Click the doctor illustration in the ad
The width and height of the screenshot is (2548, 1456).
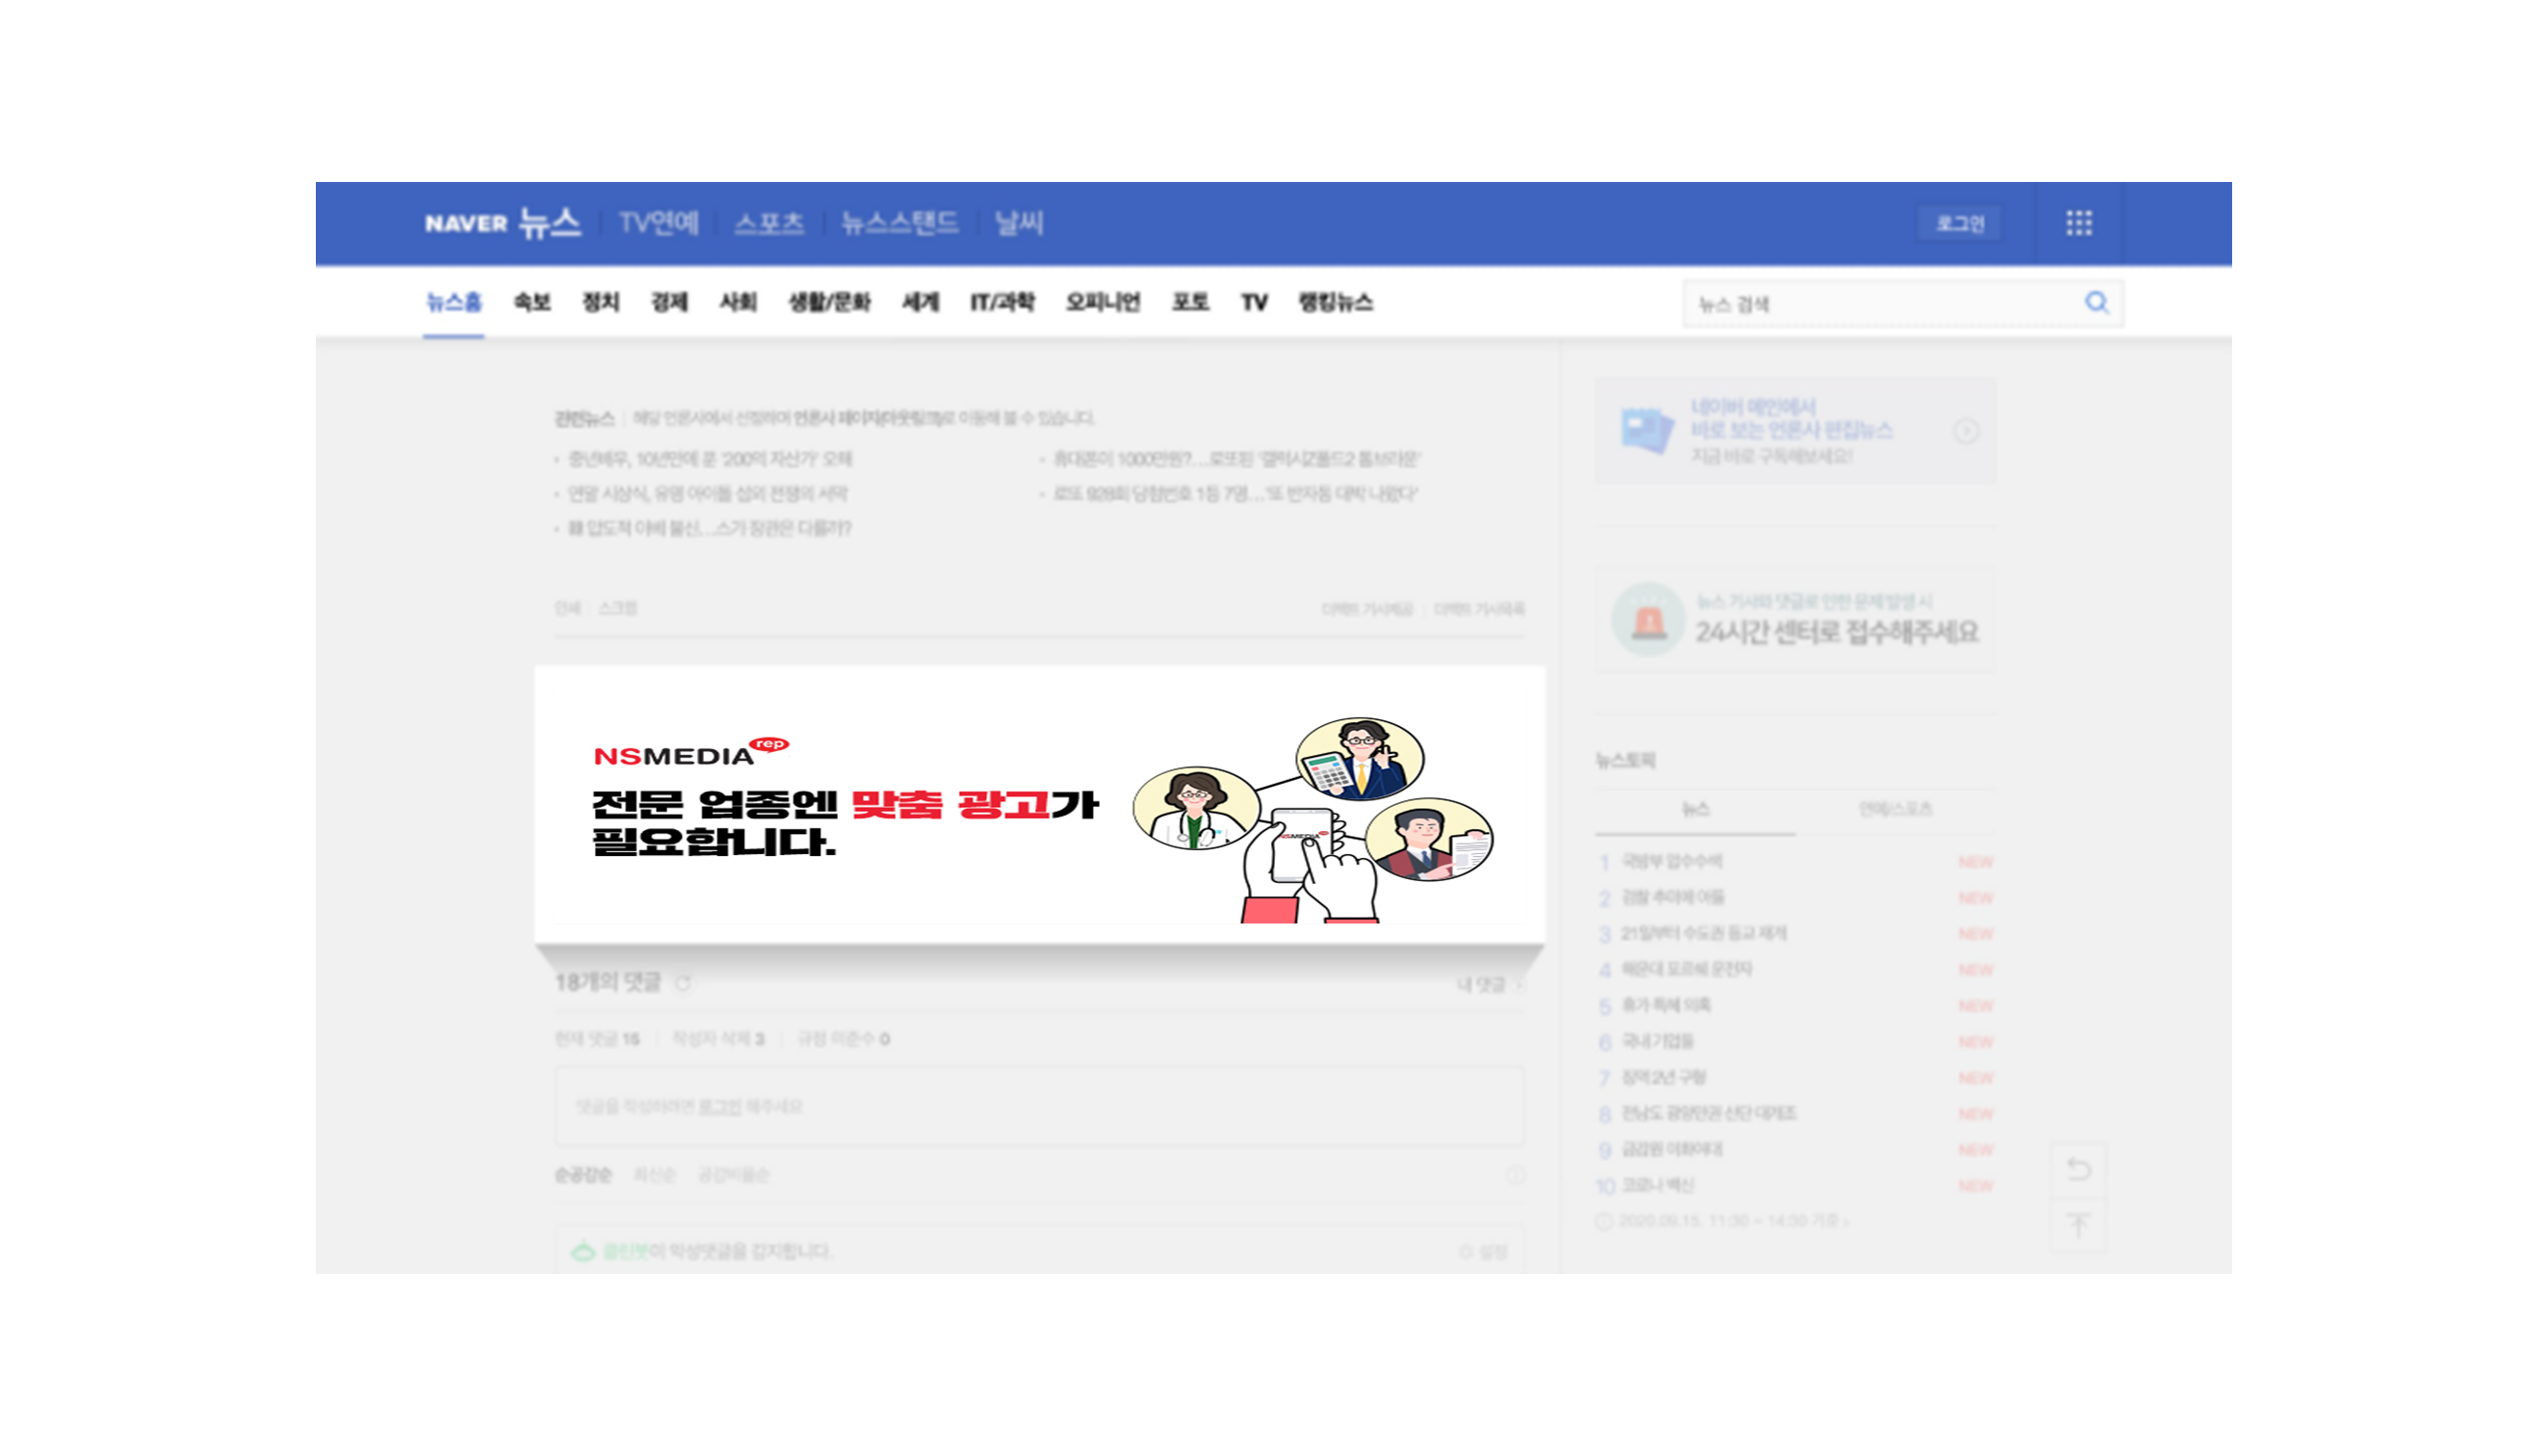point(1195,808)
